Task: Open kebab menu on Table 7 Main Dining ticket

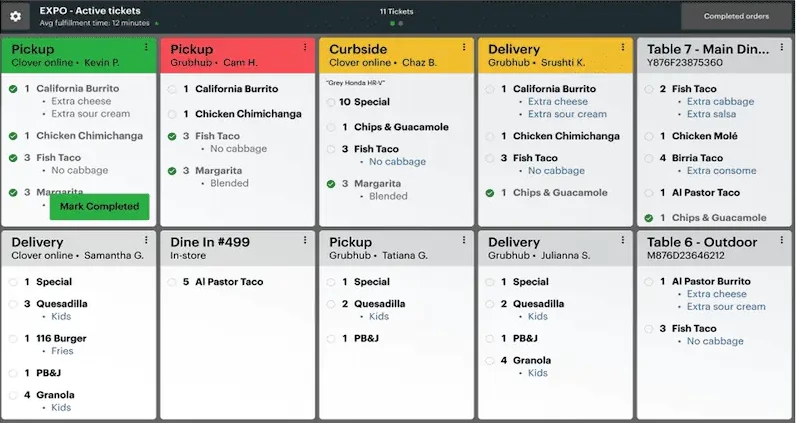Action: click(x=782, y=47)
